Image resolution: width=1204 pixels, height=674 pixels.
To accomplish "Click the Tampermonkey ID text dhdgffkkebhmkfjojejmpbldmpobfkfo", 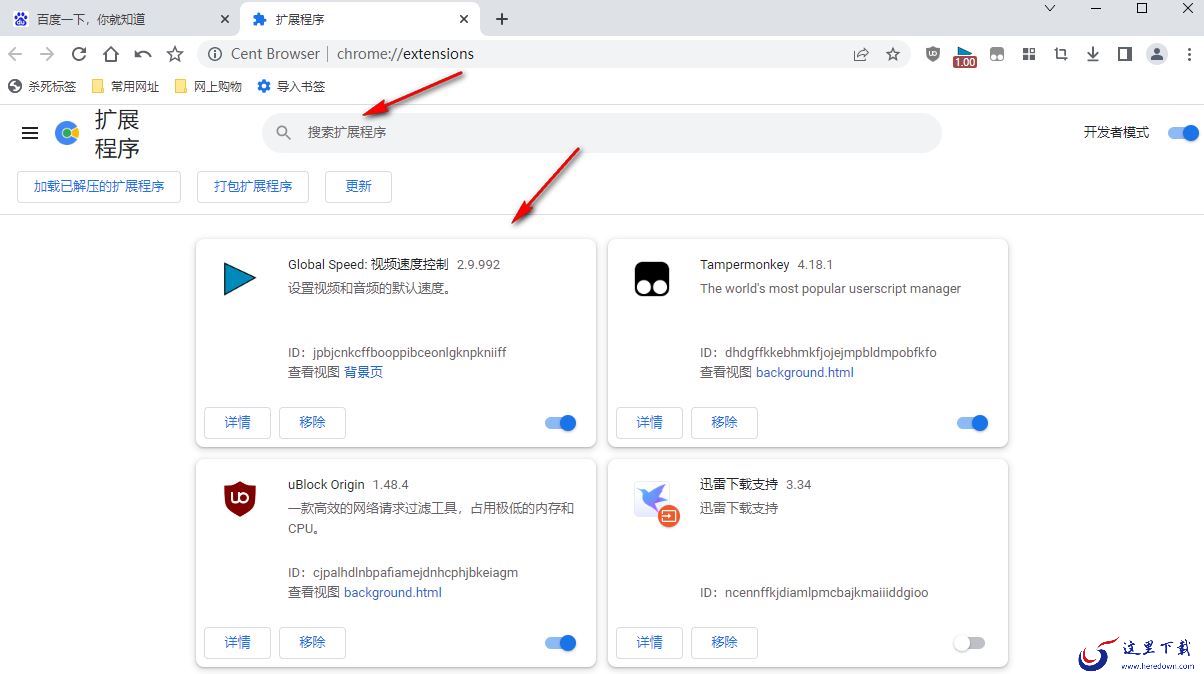I will pos(831,352).
